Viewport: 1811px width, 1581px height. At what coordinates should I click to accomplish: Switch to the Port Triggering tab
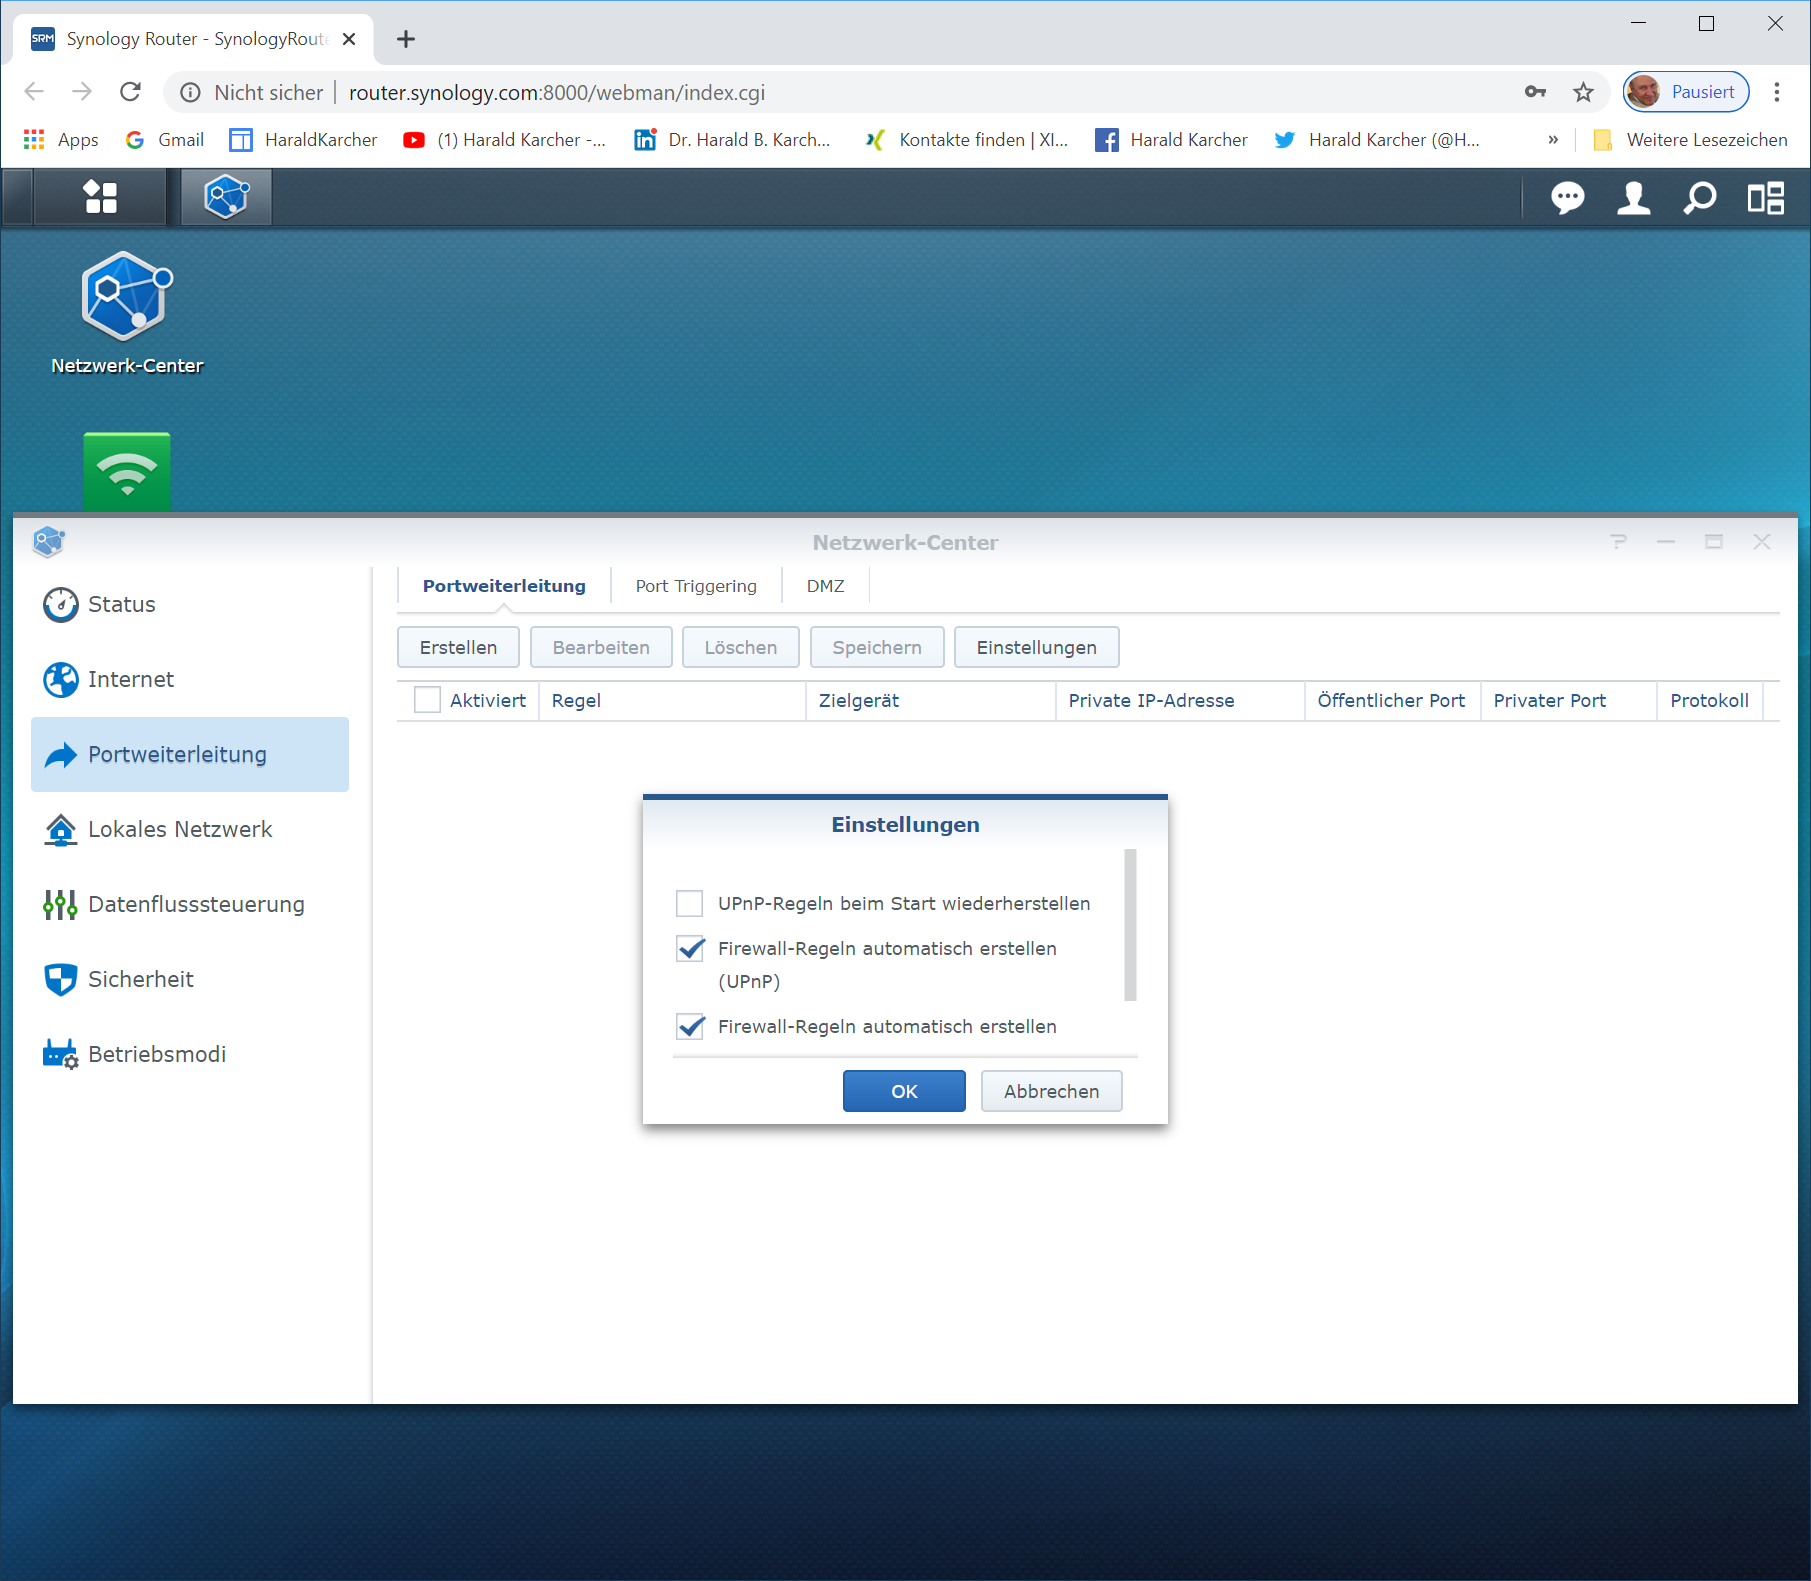(696, 586)
